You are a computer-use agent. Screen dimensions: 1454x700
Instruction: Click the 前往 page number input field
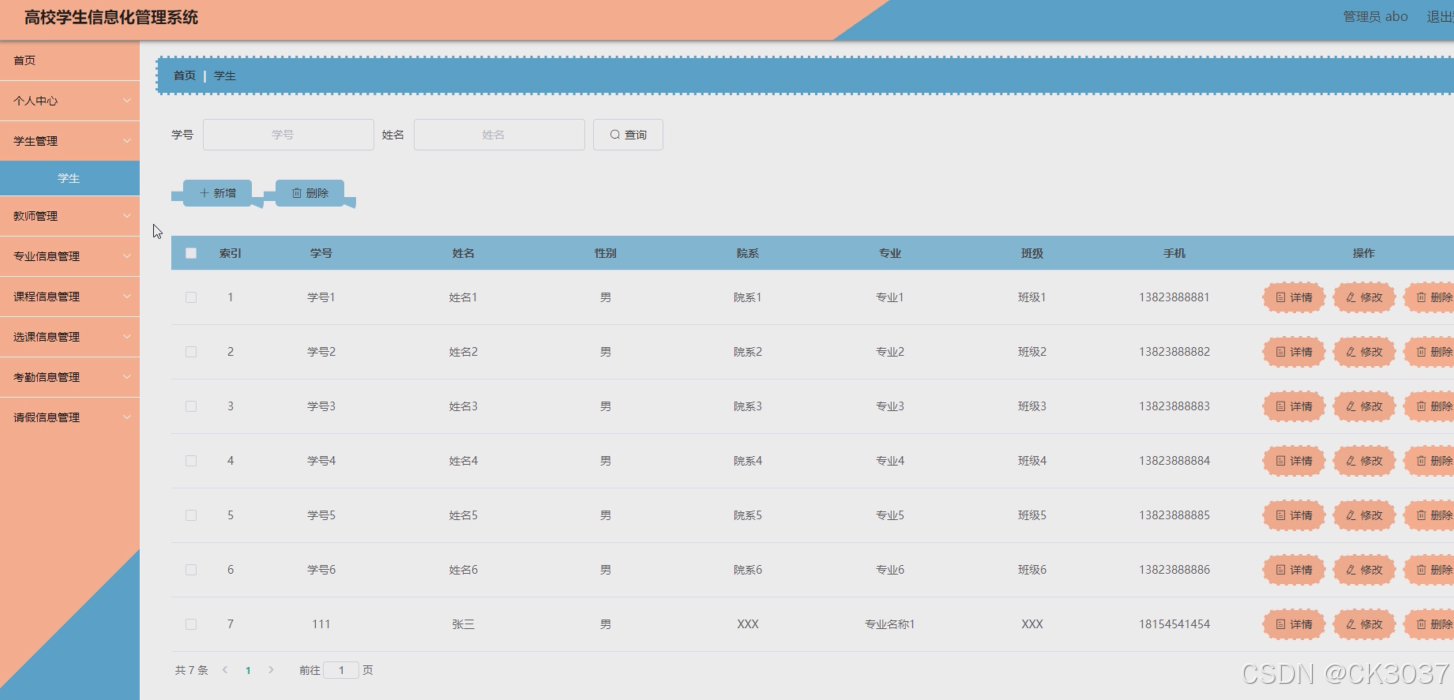pyautogui.click(x=340, y=670)
